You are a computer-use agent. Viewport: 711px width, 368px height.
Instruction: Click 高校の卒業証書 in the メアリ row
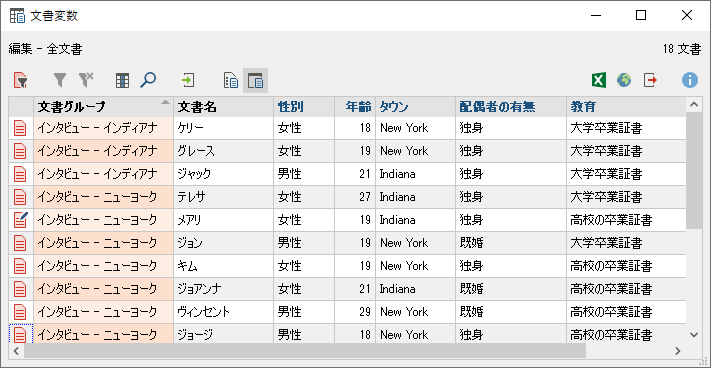point(626,220)
